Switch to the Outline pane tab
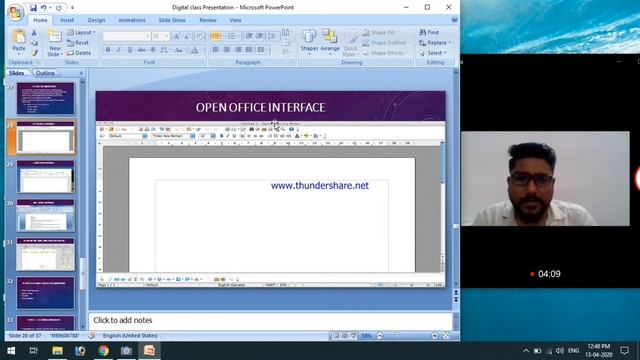640x360 pixels. pos(45,73)
